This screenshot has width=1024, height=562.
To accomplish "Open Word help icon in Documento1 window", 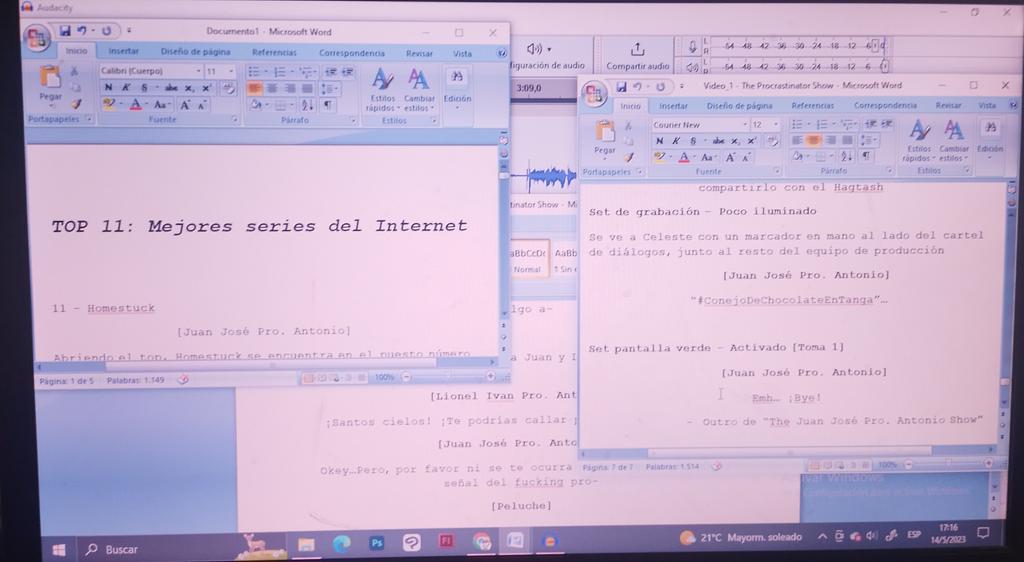I will pyautogui.click(x=501, y=53).
